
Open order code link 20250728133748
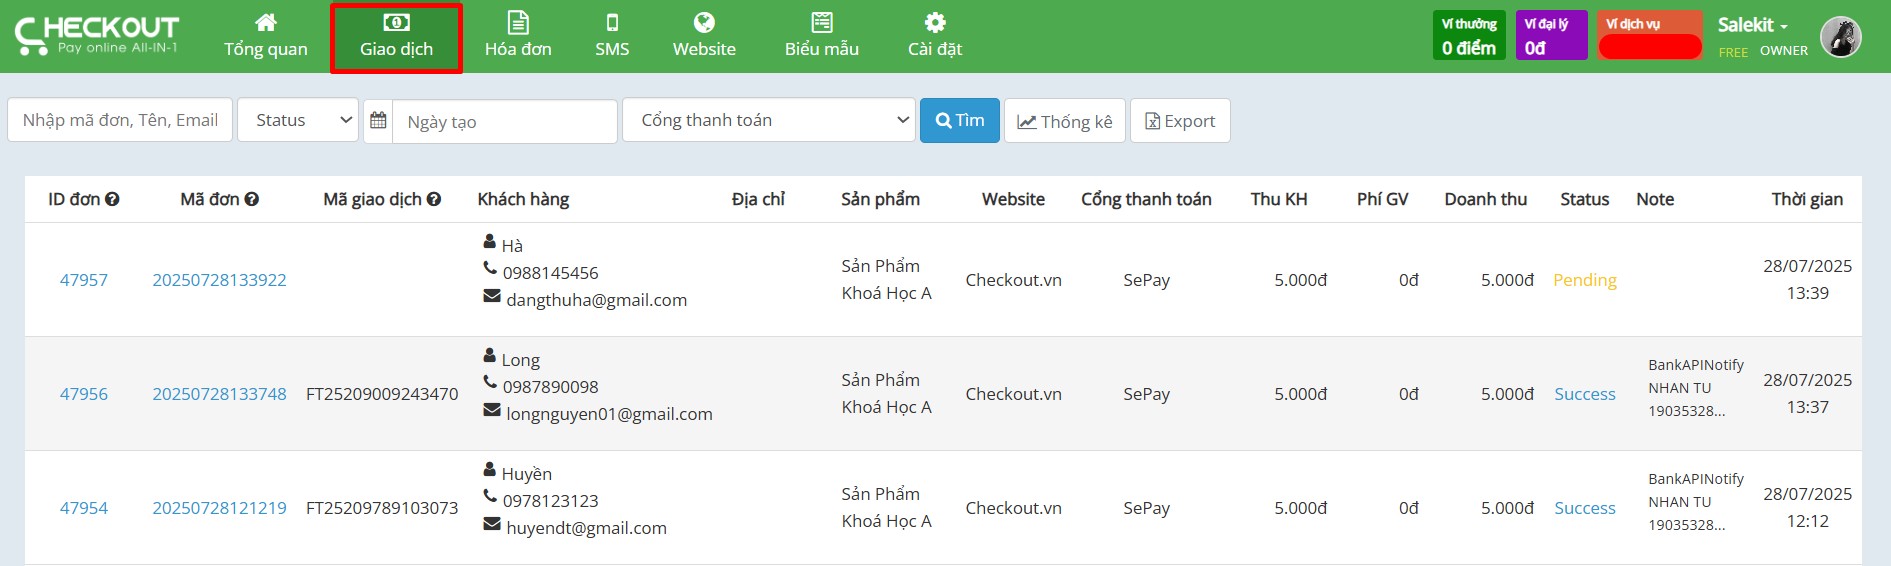click(219, 394)
